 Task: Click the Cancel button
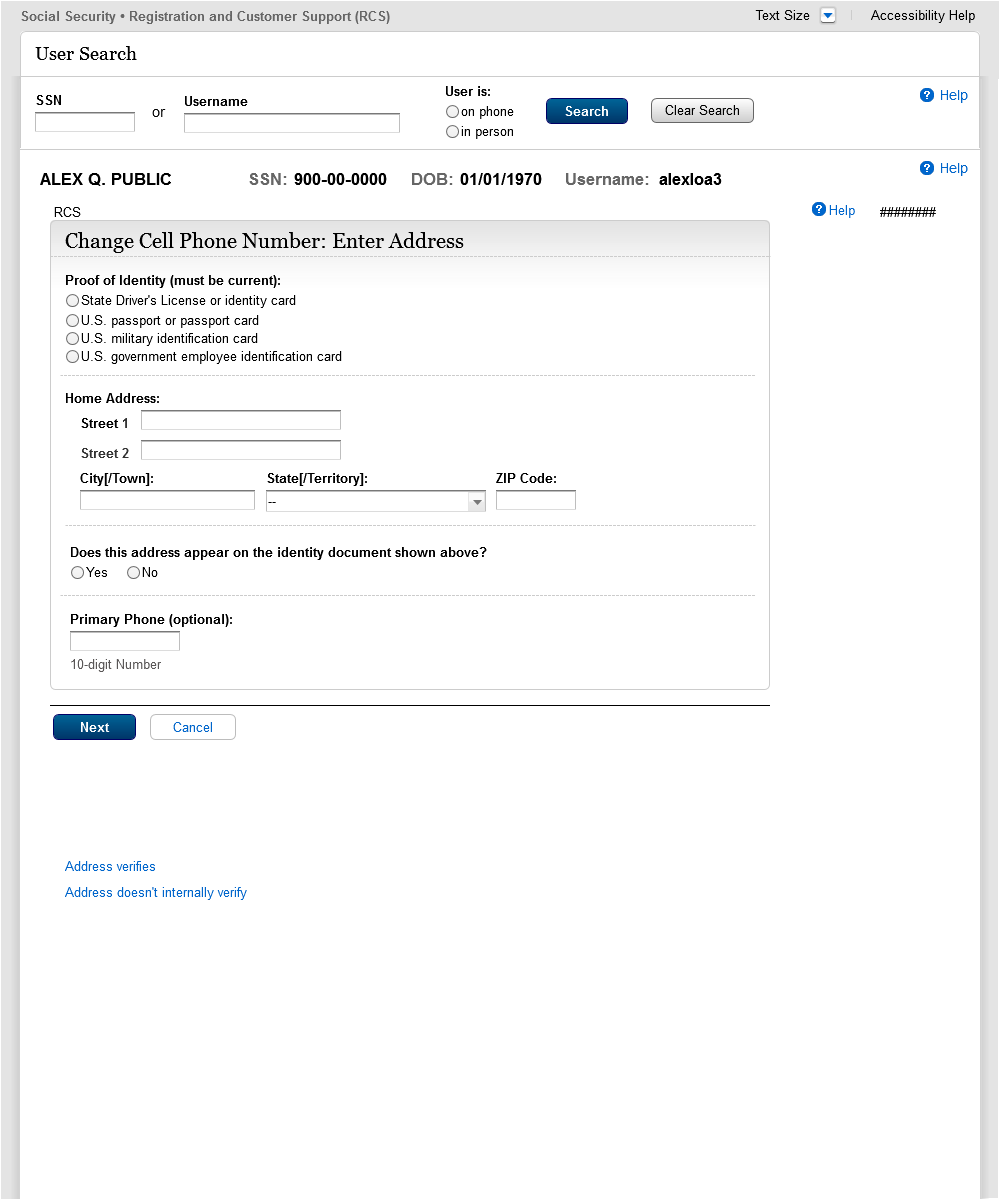click(193, 727)
